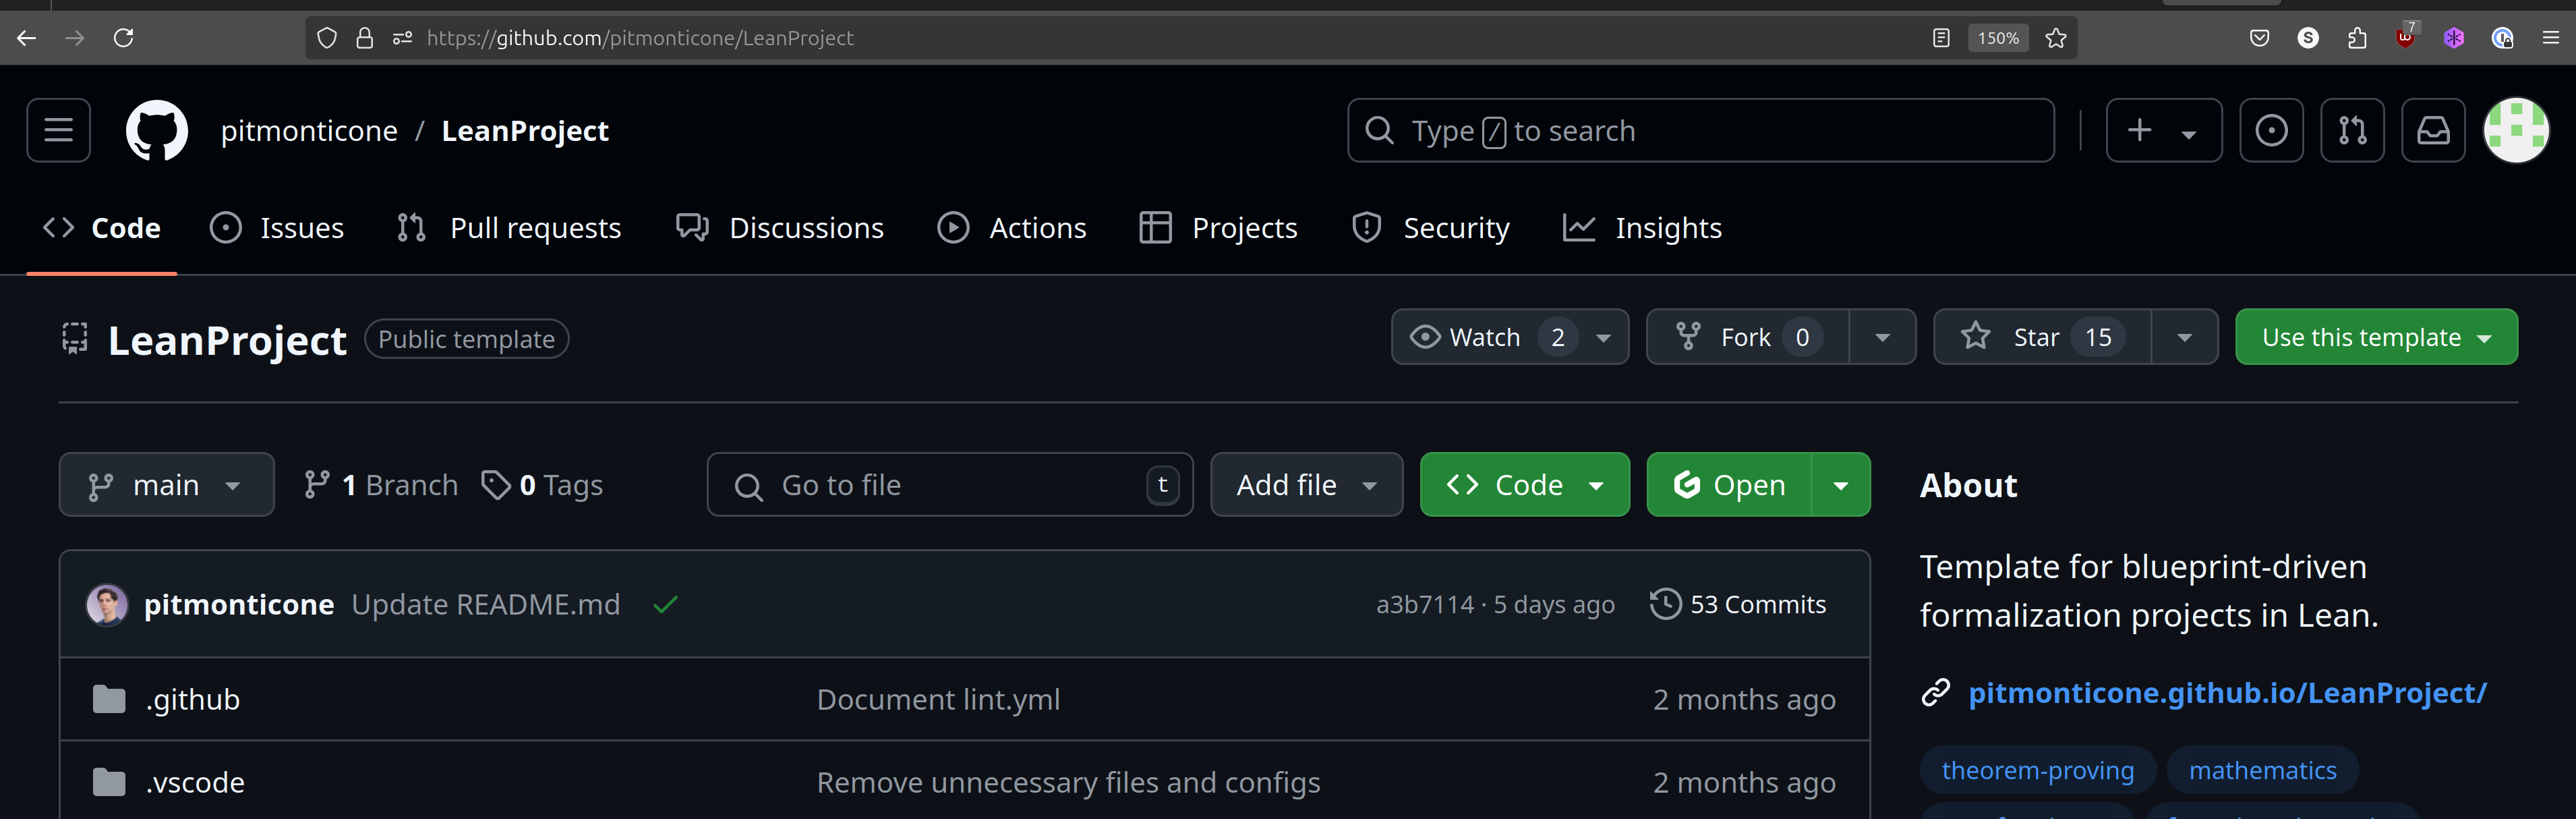Select the mathematics topic tag
The image size is (2576, 819).
[2263, 770]
